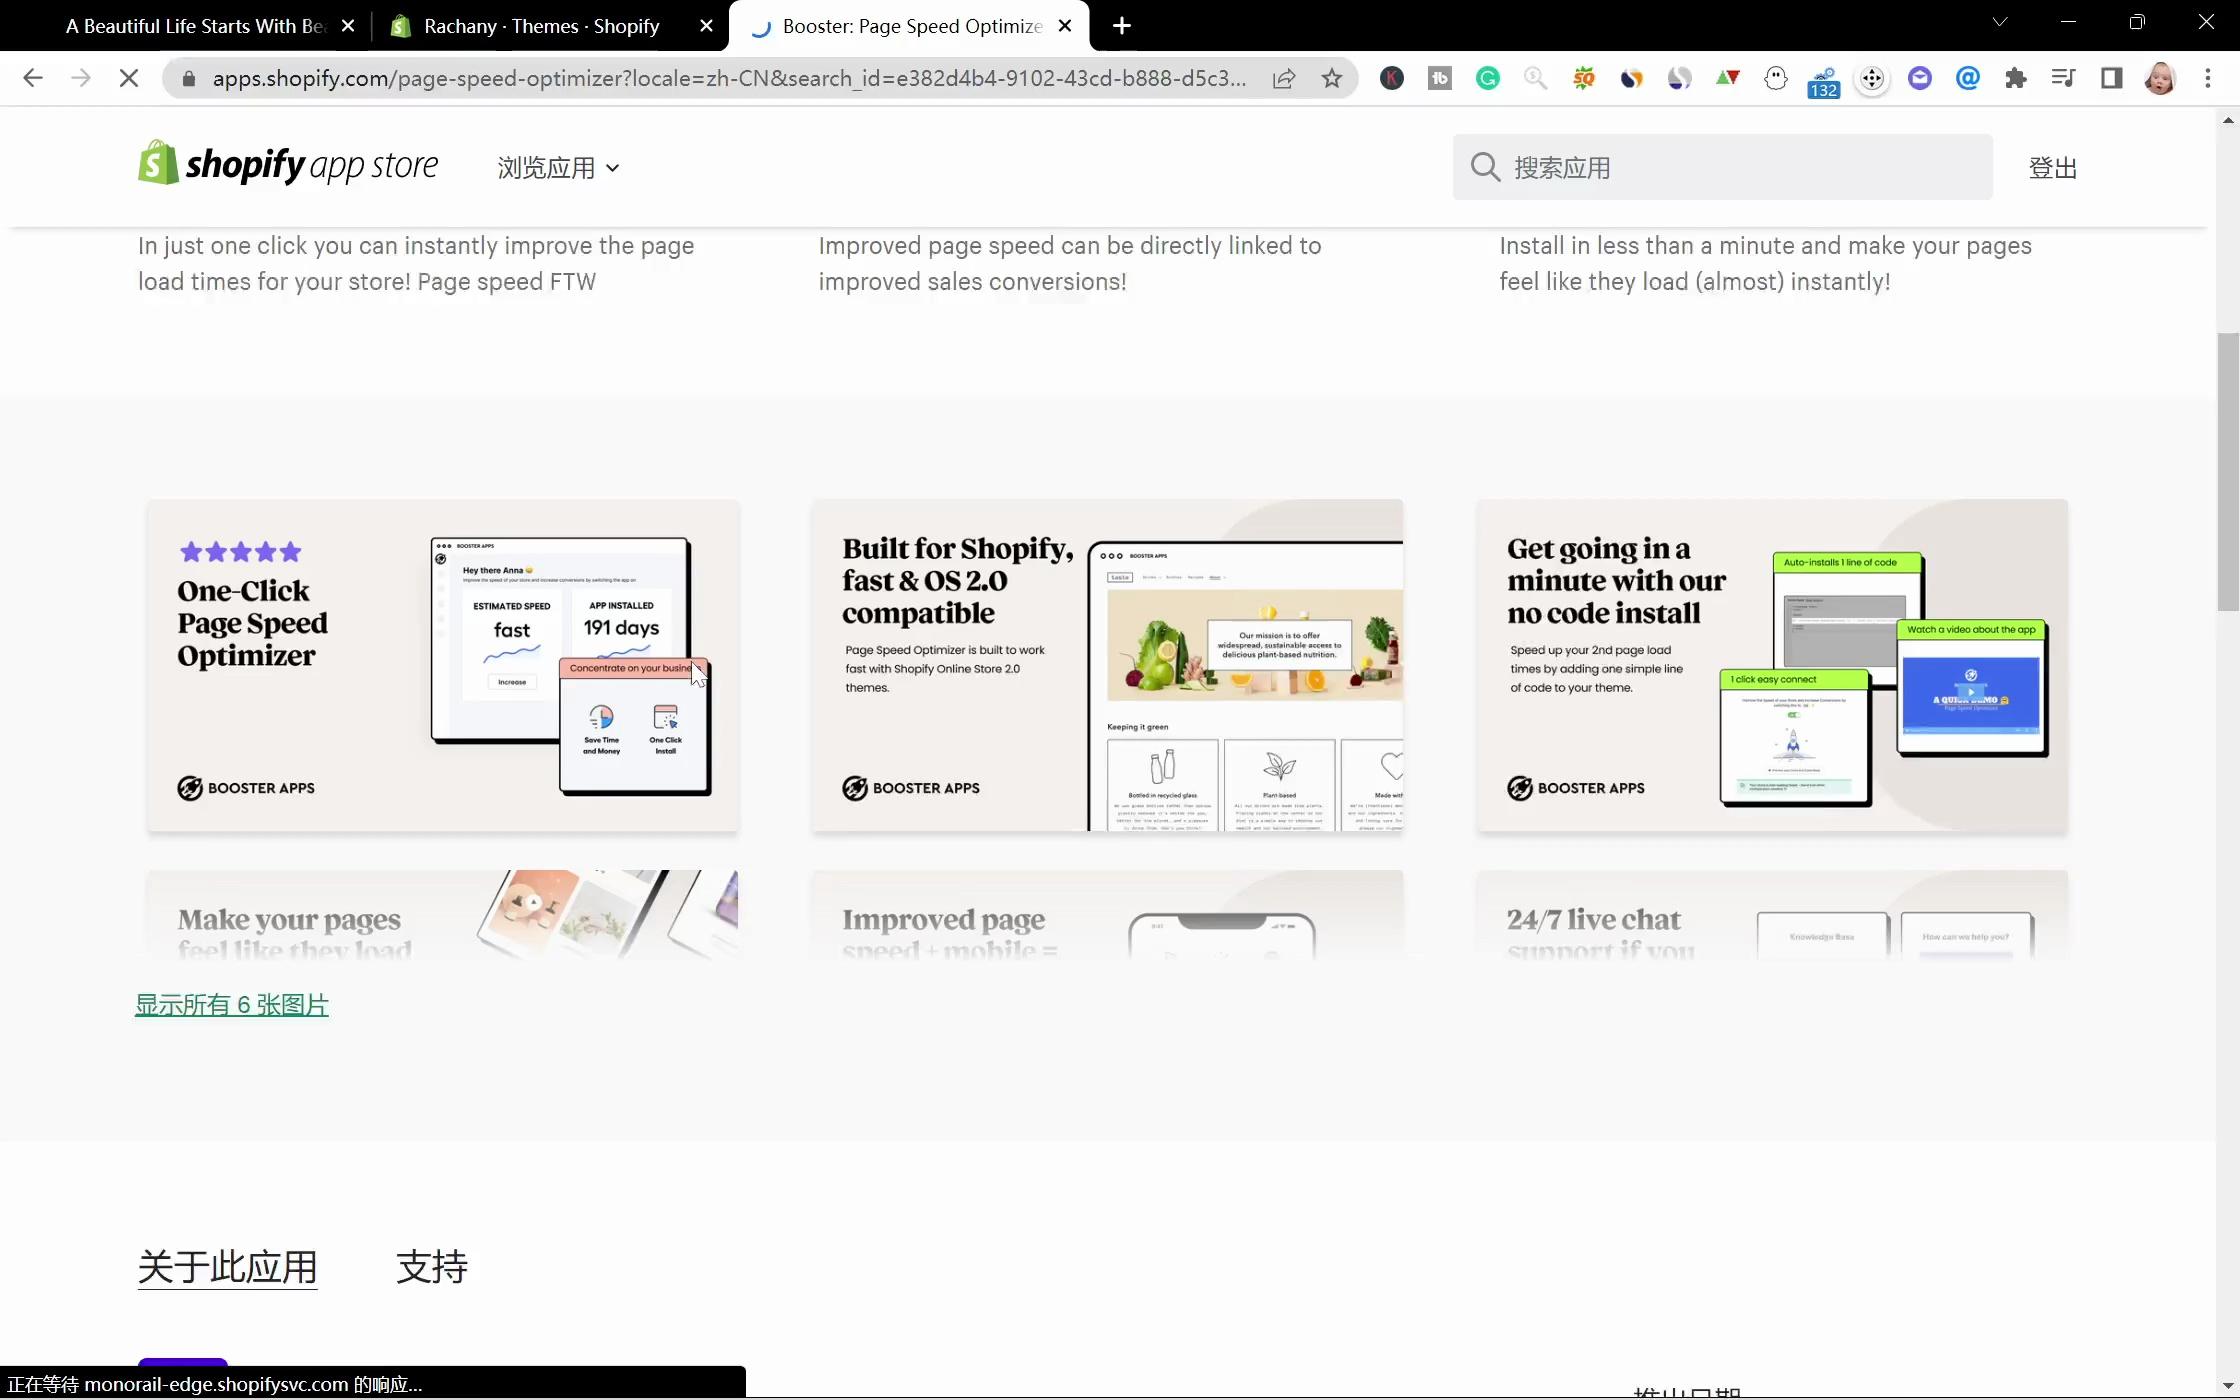2240x1400 pixels.
Task: Select the 关于此应用 tab
Action: [227, 1267]
